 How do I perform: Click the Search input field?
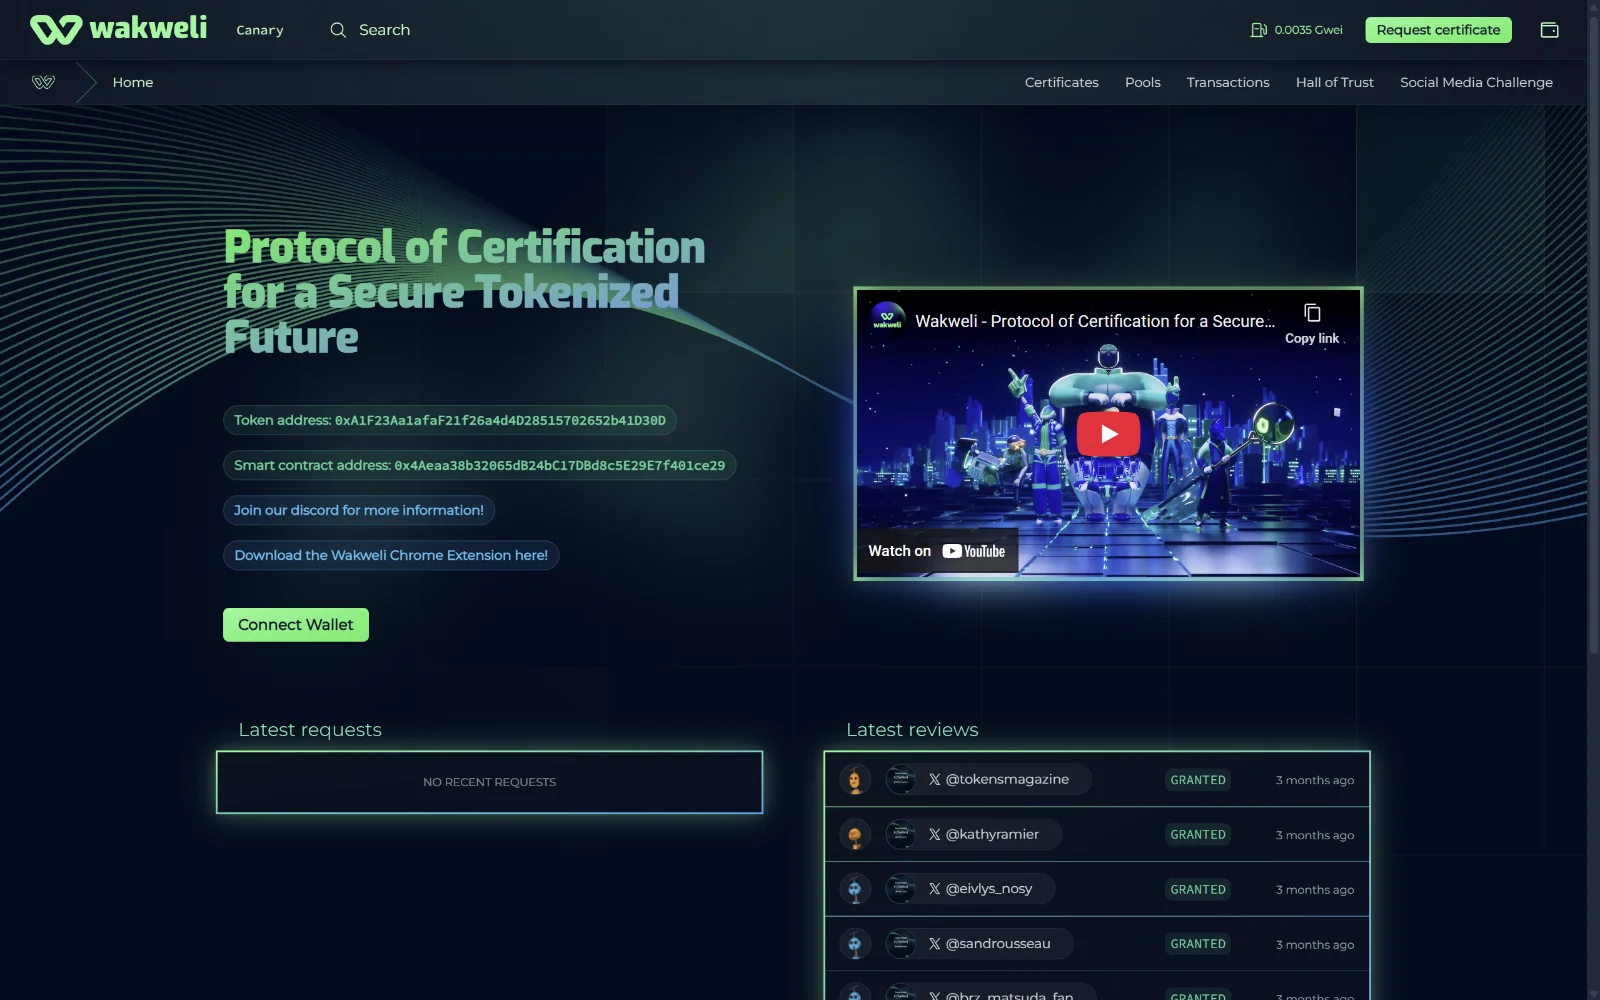click(x=385, y=30)
